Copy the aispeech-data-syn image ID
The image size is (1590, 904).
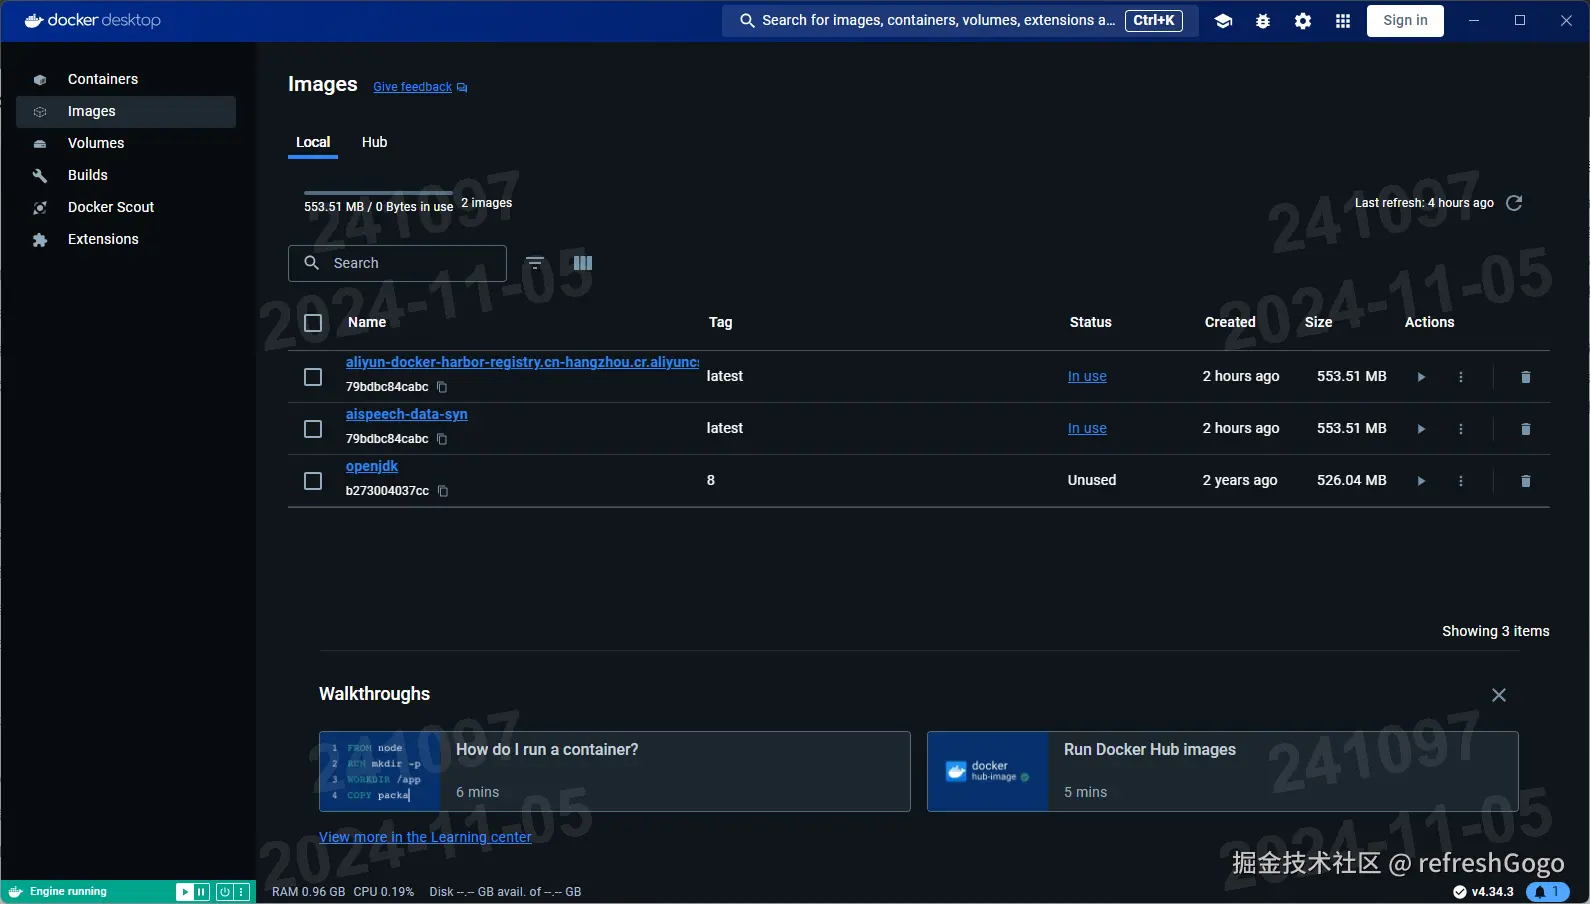442,439
